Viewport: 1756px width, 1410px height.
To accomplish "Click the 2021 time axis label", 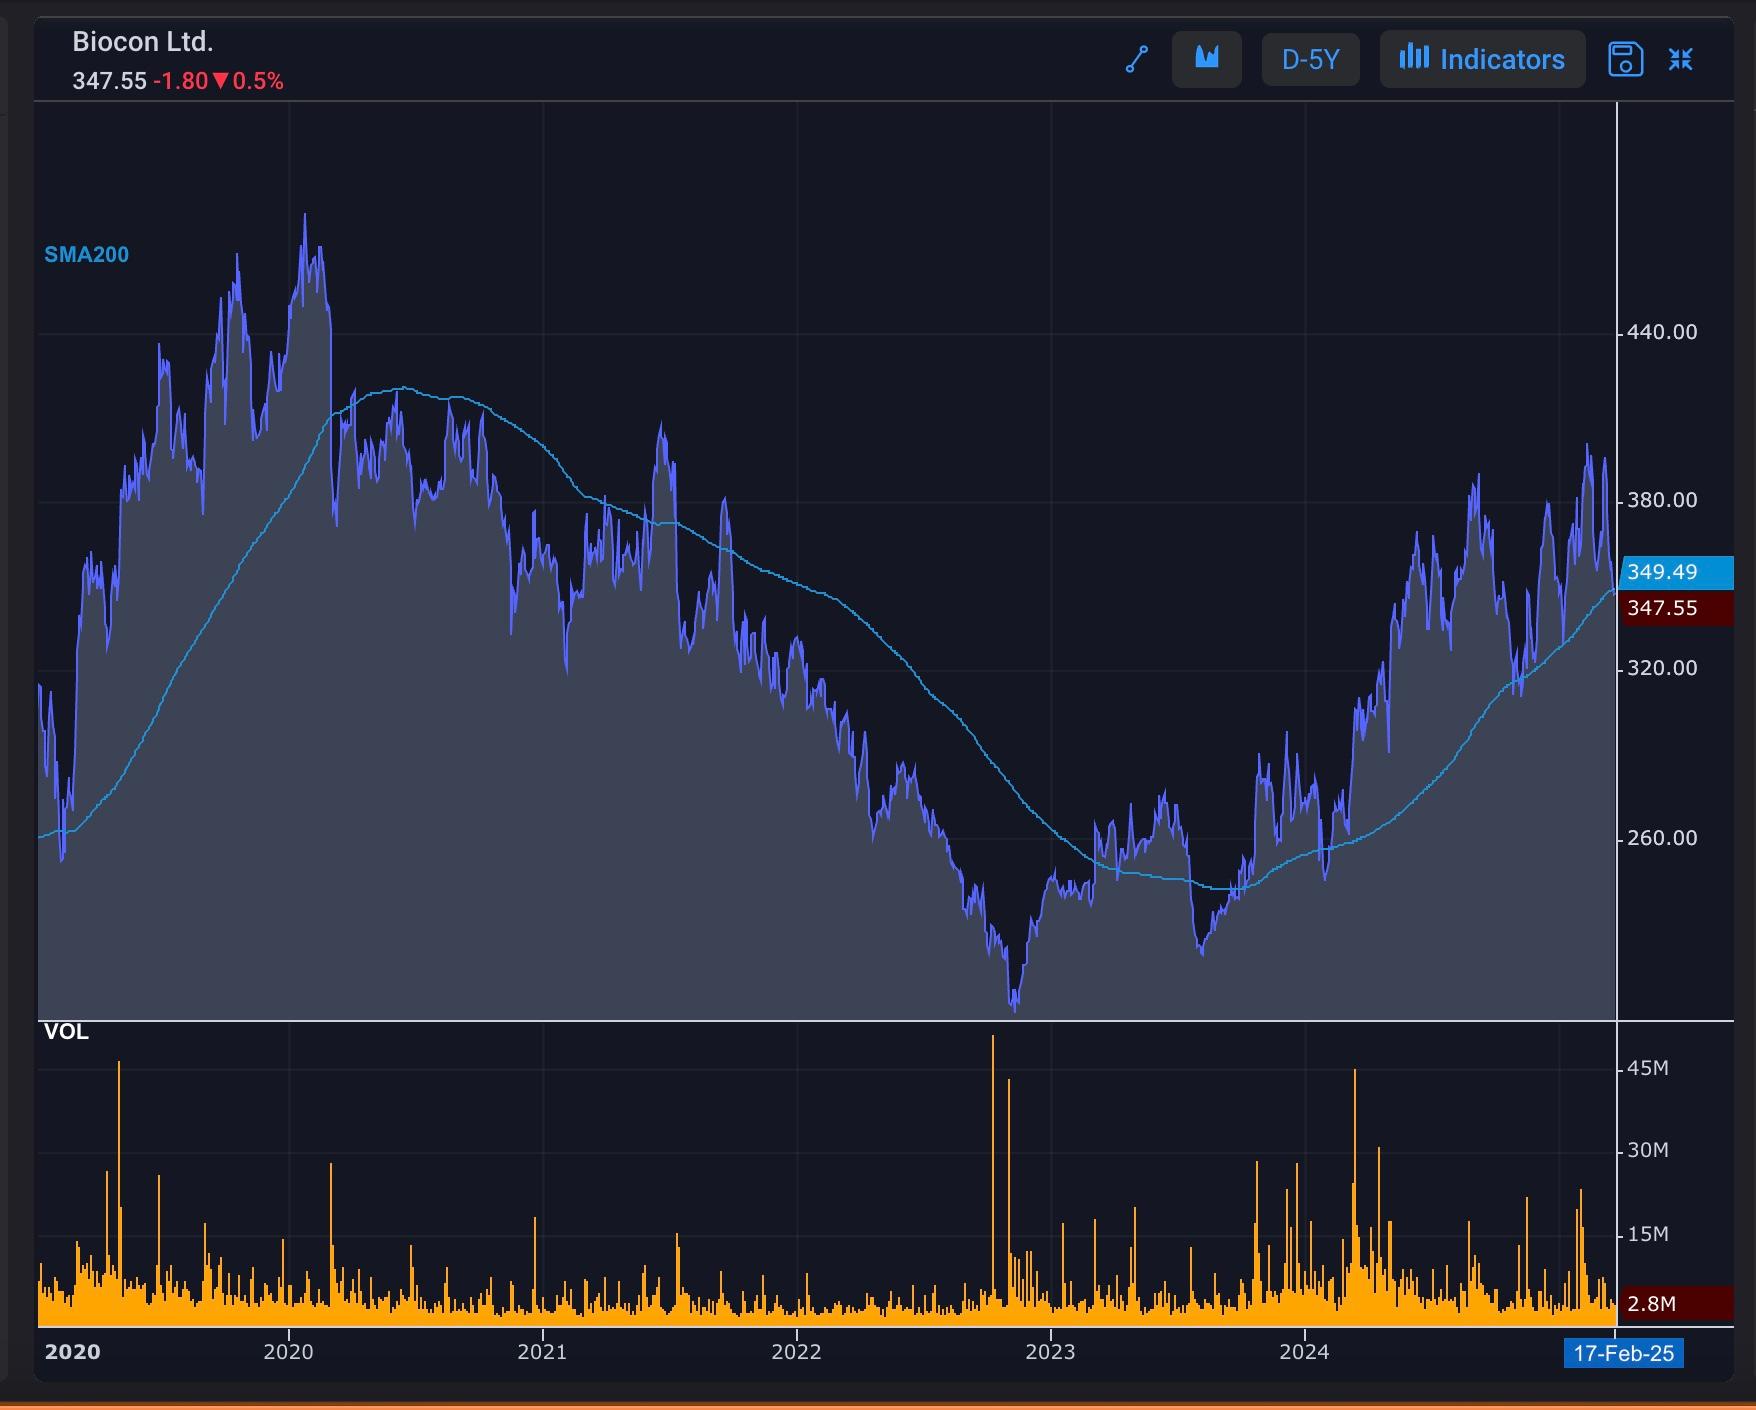I will point(542,1352).
